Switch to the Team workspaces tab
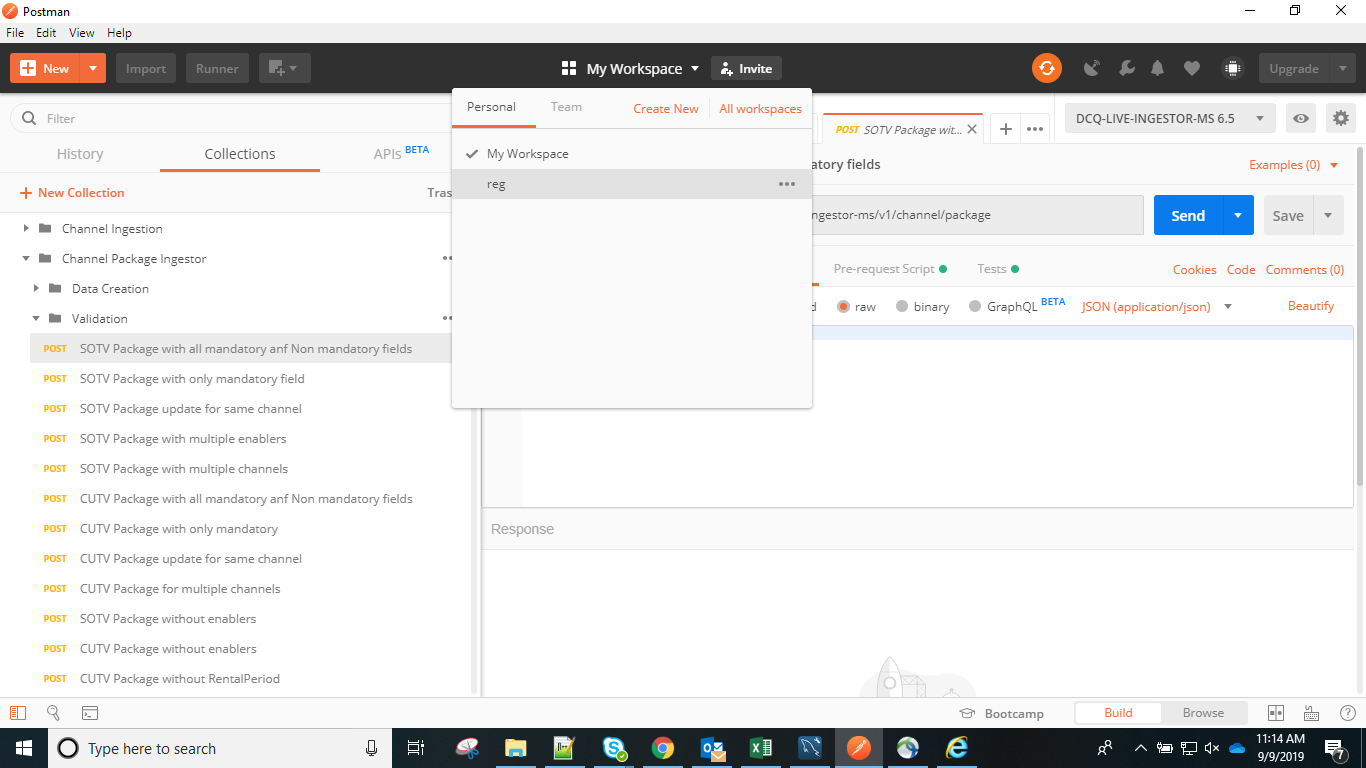 [566, 107]
